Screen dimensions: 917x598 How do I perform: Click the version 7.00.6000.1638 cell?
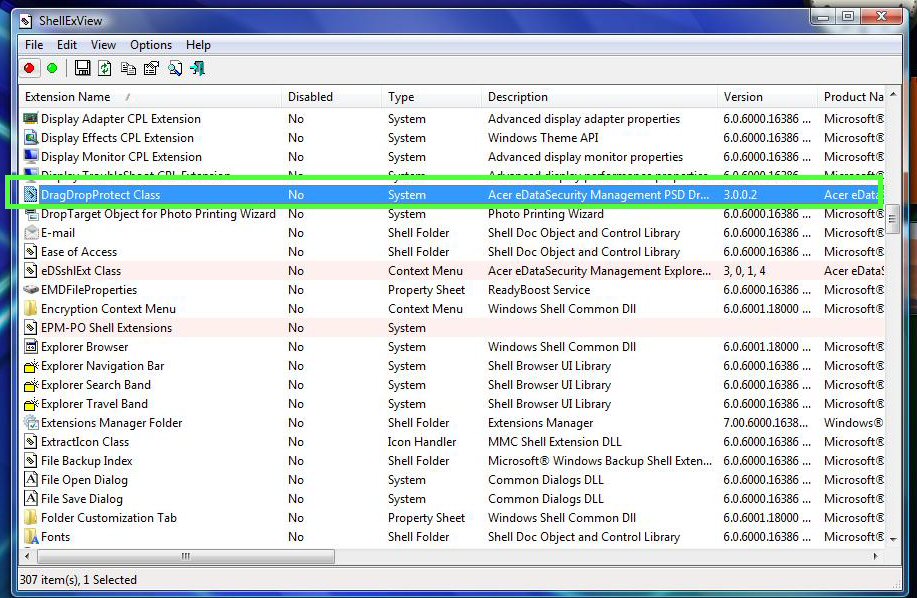click(766, 423)
